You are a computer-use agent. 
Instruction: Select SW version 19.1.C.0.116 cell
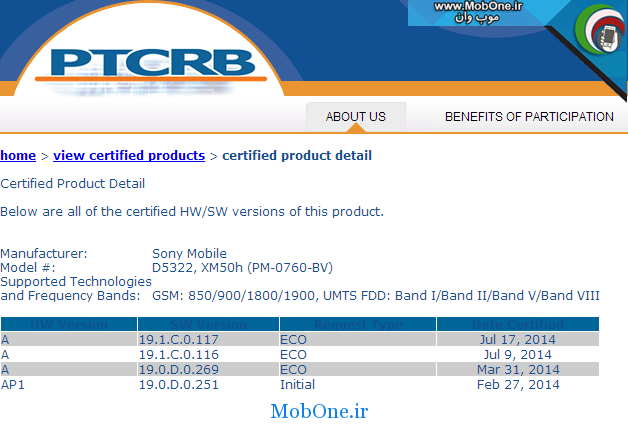click(180, 355)
